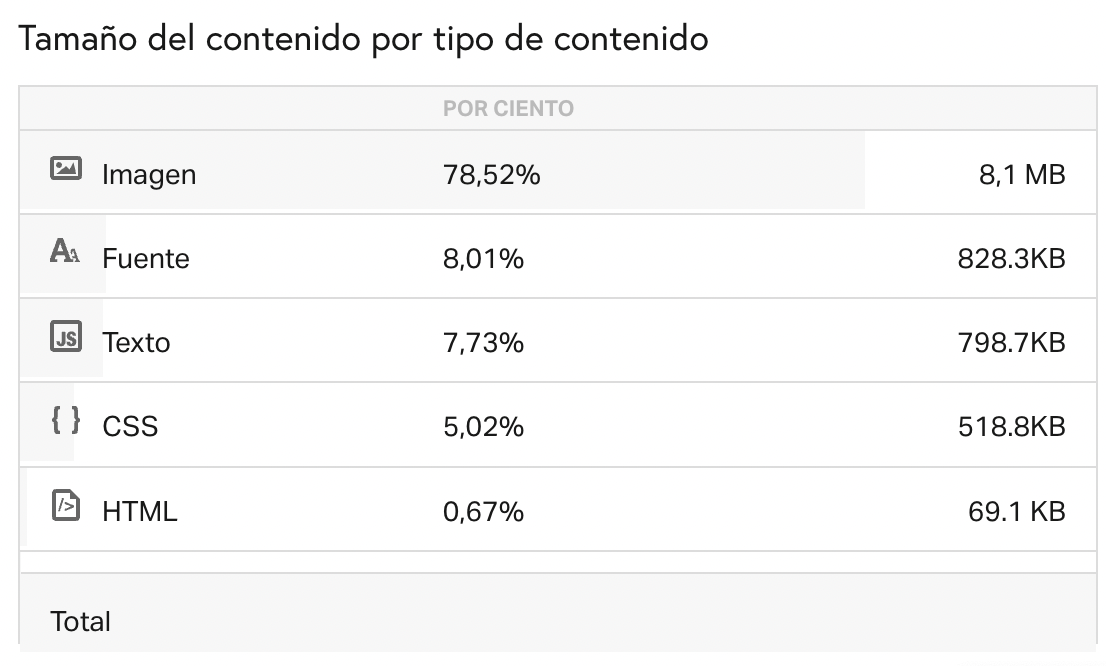
Task: Click the 8,1 MB size value
Action: [1022, 175]
